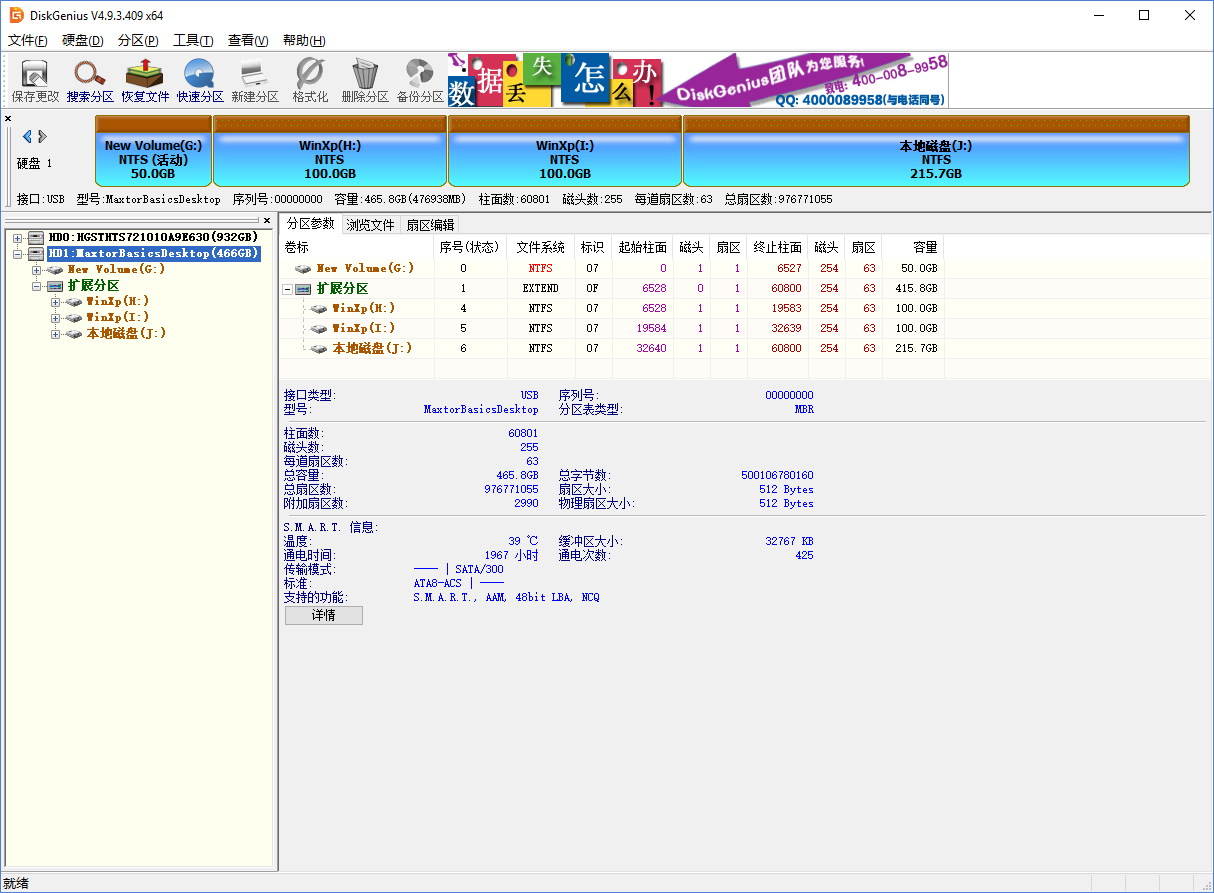Expand New Volume(G:) in the tree
The height and width of the screenshot is (893, 1214).
click(x=36, y=269)
